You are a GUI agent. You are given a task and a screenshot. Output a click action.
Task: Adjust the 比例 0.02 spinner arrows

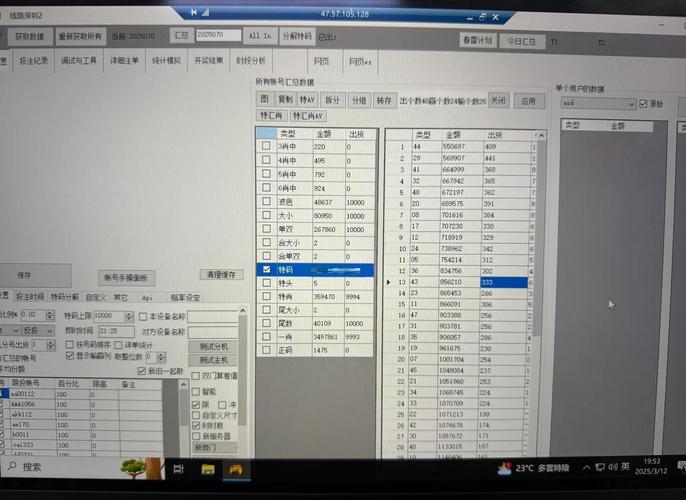(x=50, y=315)
